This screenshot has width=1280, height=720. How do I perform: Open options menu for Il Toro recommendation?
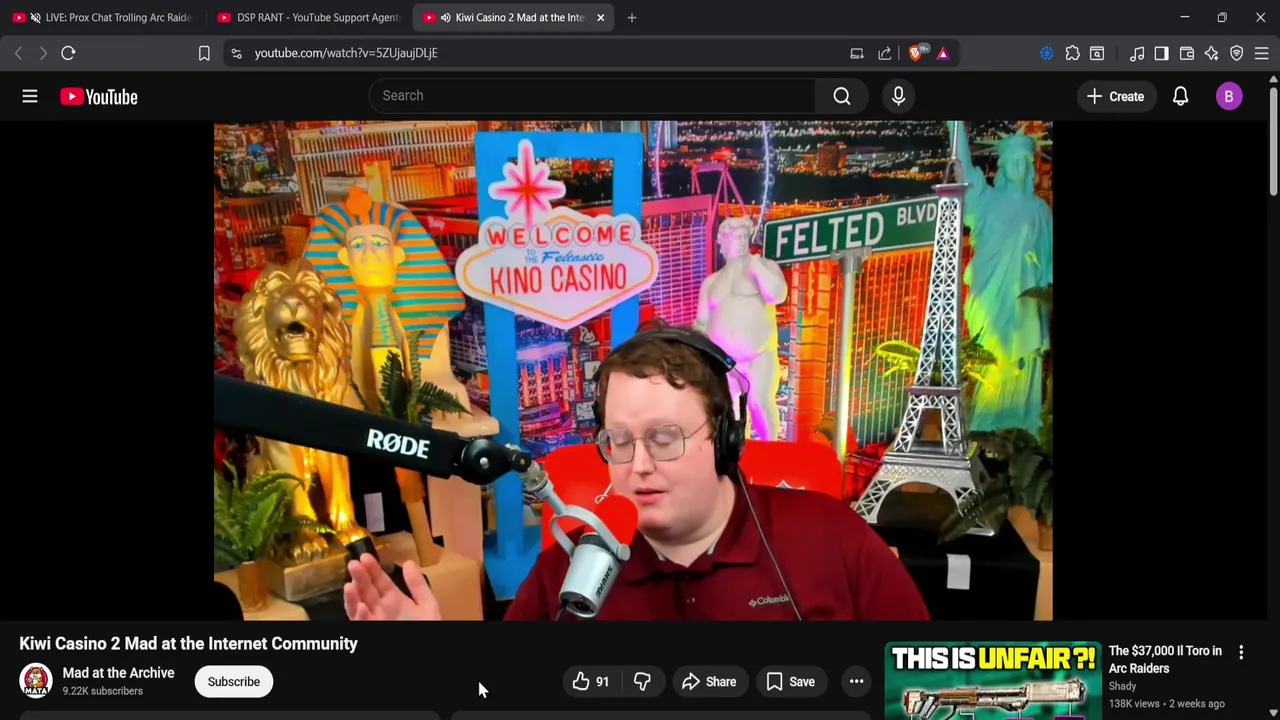pos(1241,652)
